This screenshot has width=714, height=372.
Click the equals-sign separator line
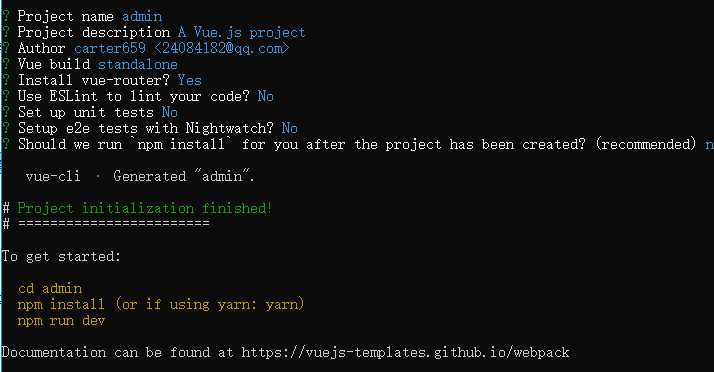point(114,224)
